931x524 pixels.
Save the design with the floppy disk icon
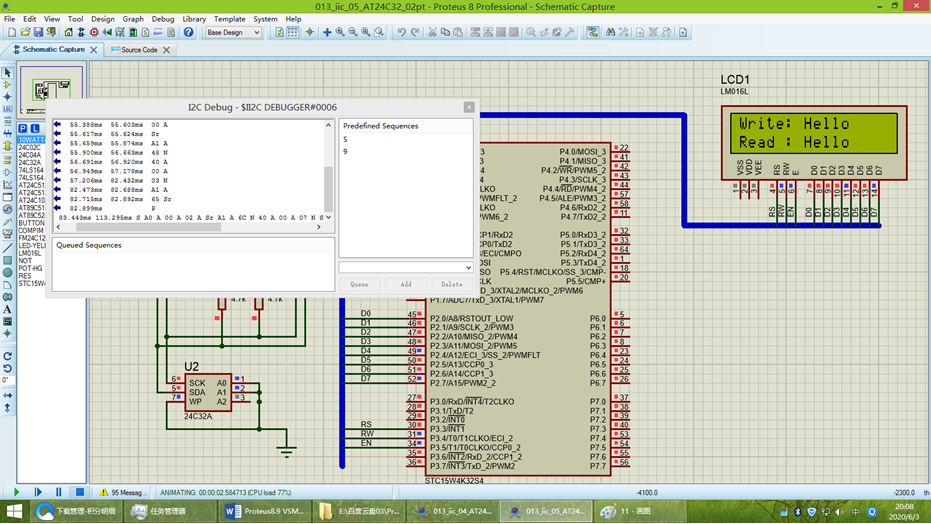tap(38, 33)
